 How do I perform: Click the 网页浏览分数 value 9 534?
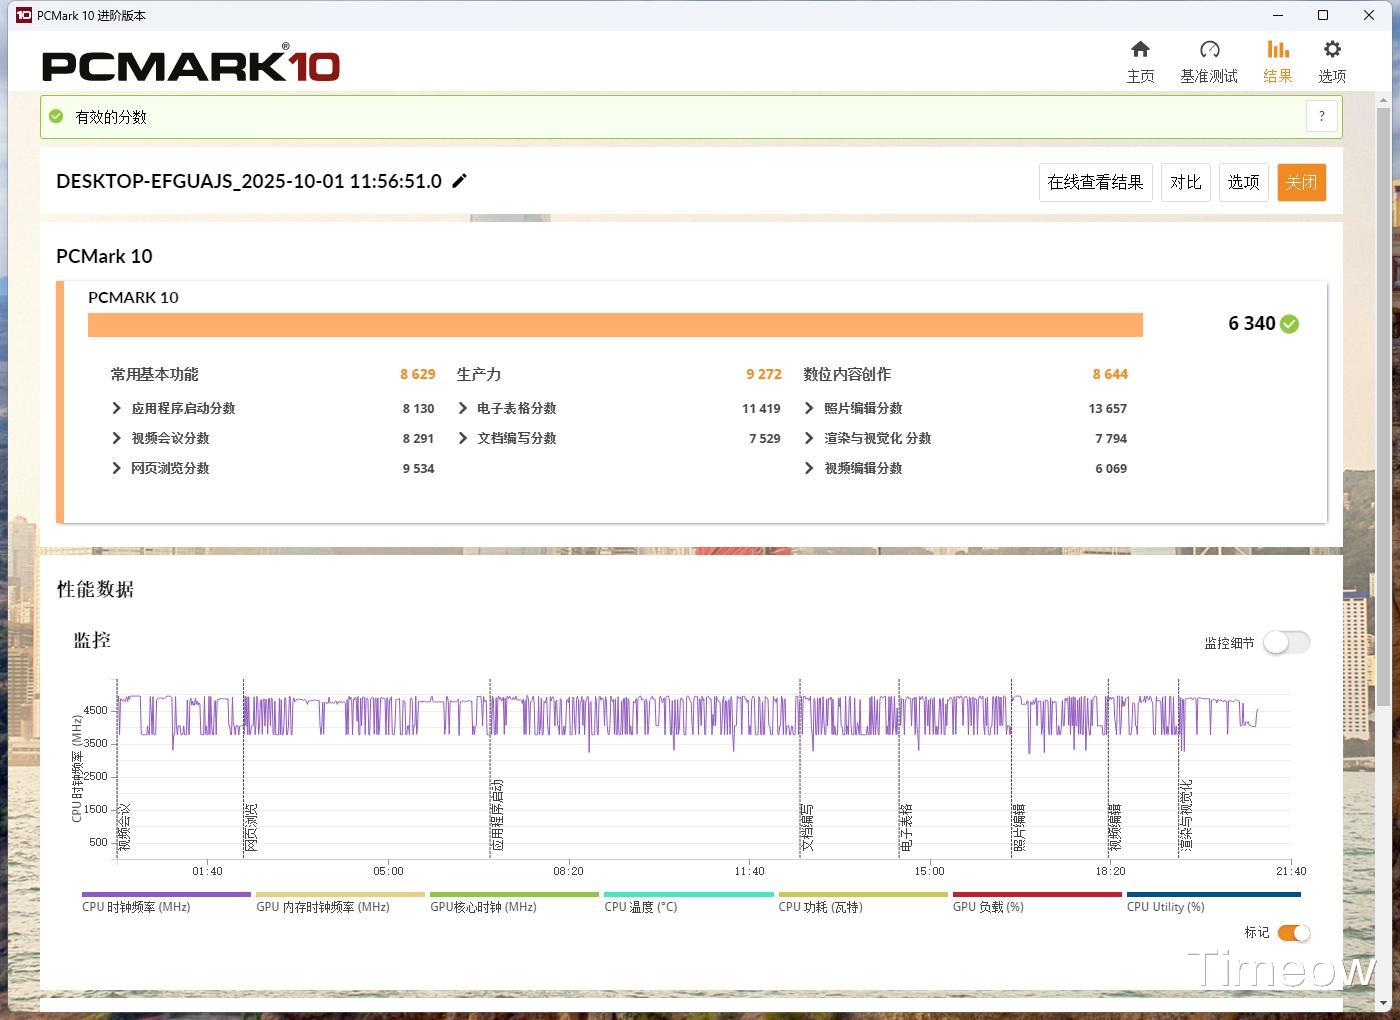pyautogui.click(x=418, y=468)
